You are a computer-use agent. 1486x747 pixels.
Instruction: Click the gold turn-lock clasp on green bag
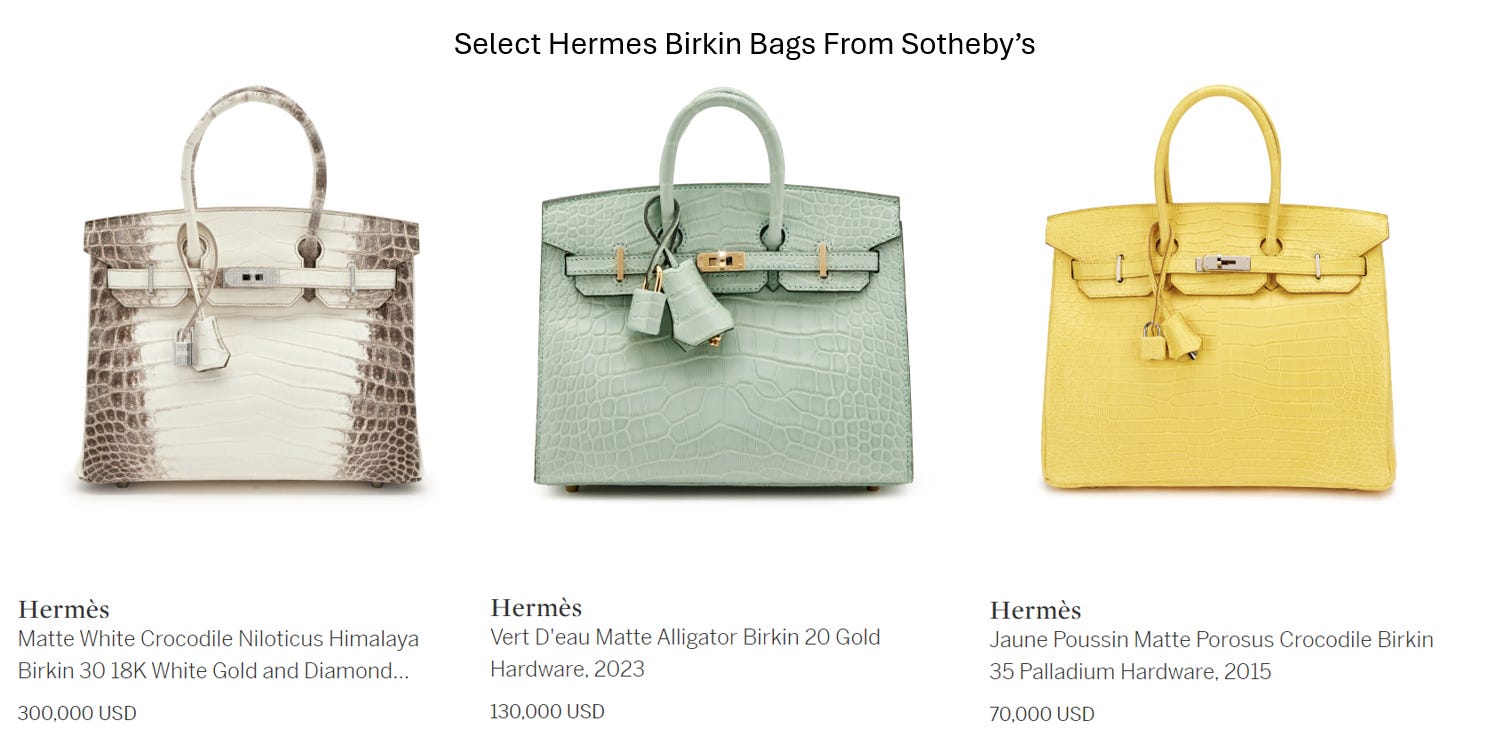pos(722,261)
